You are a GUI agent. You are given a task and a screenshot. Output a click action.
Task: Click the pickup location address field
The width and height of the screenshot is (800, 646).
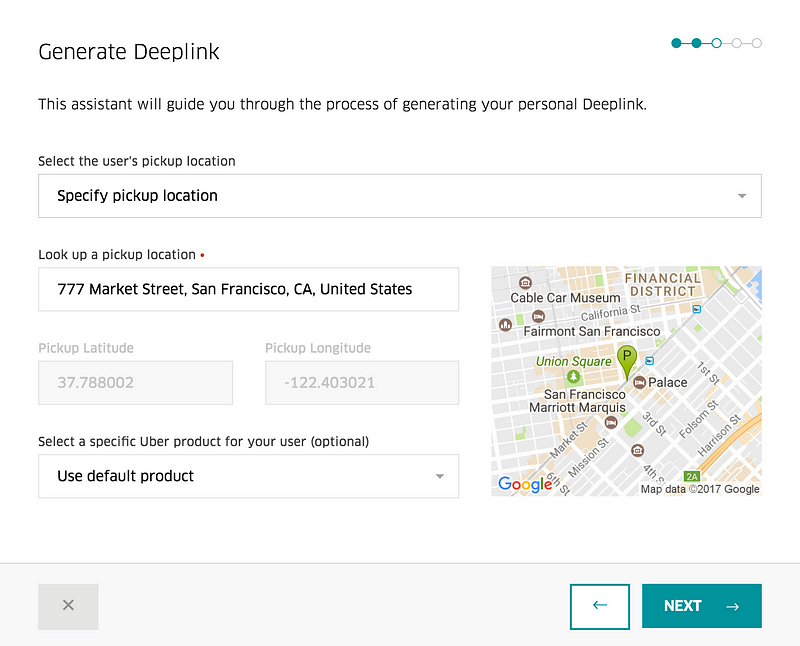[x=248, y=289]
